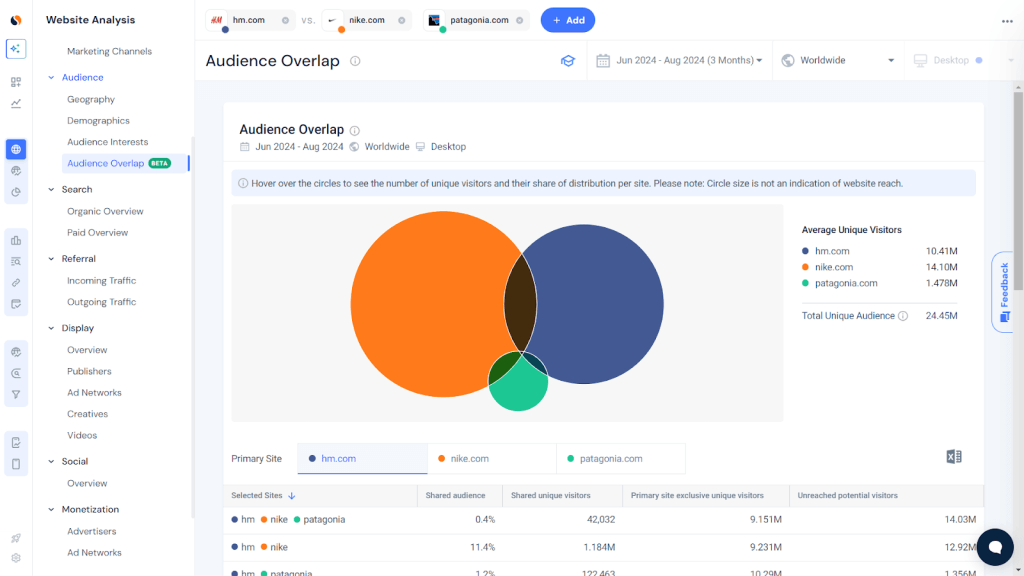
Task: Select the link referral icon in left sidebar
Action: tap(14, 282)
